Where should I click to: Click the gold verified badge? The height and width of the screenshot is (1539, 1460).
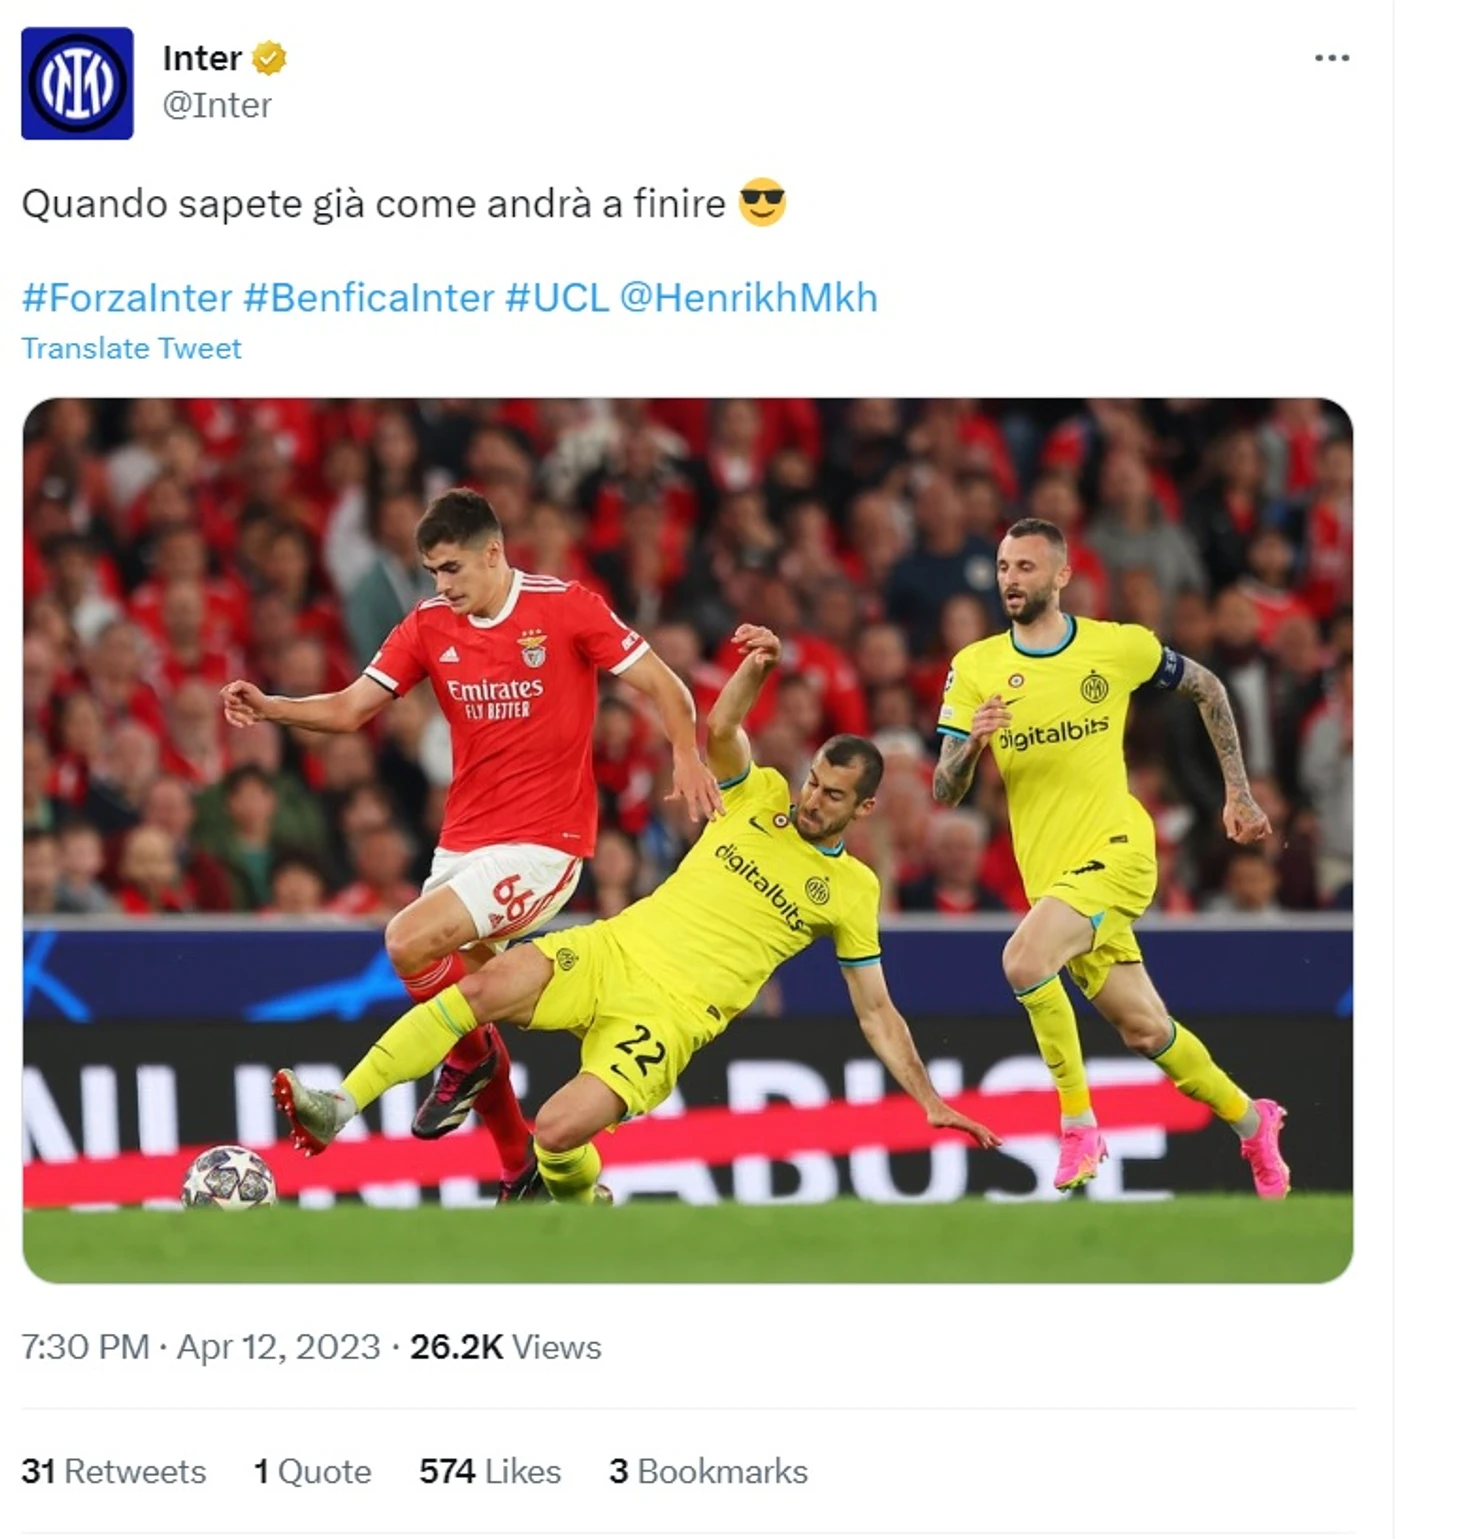coord(268,58)
